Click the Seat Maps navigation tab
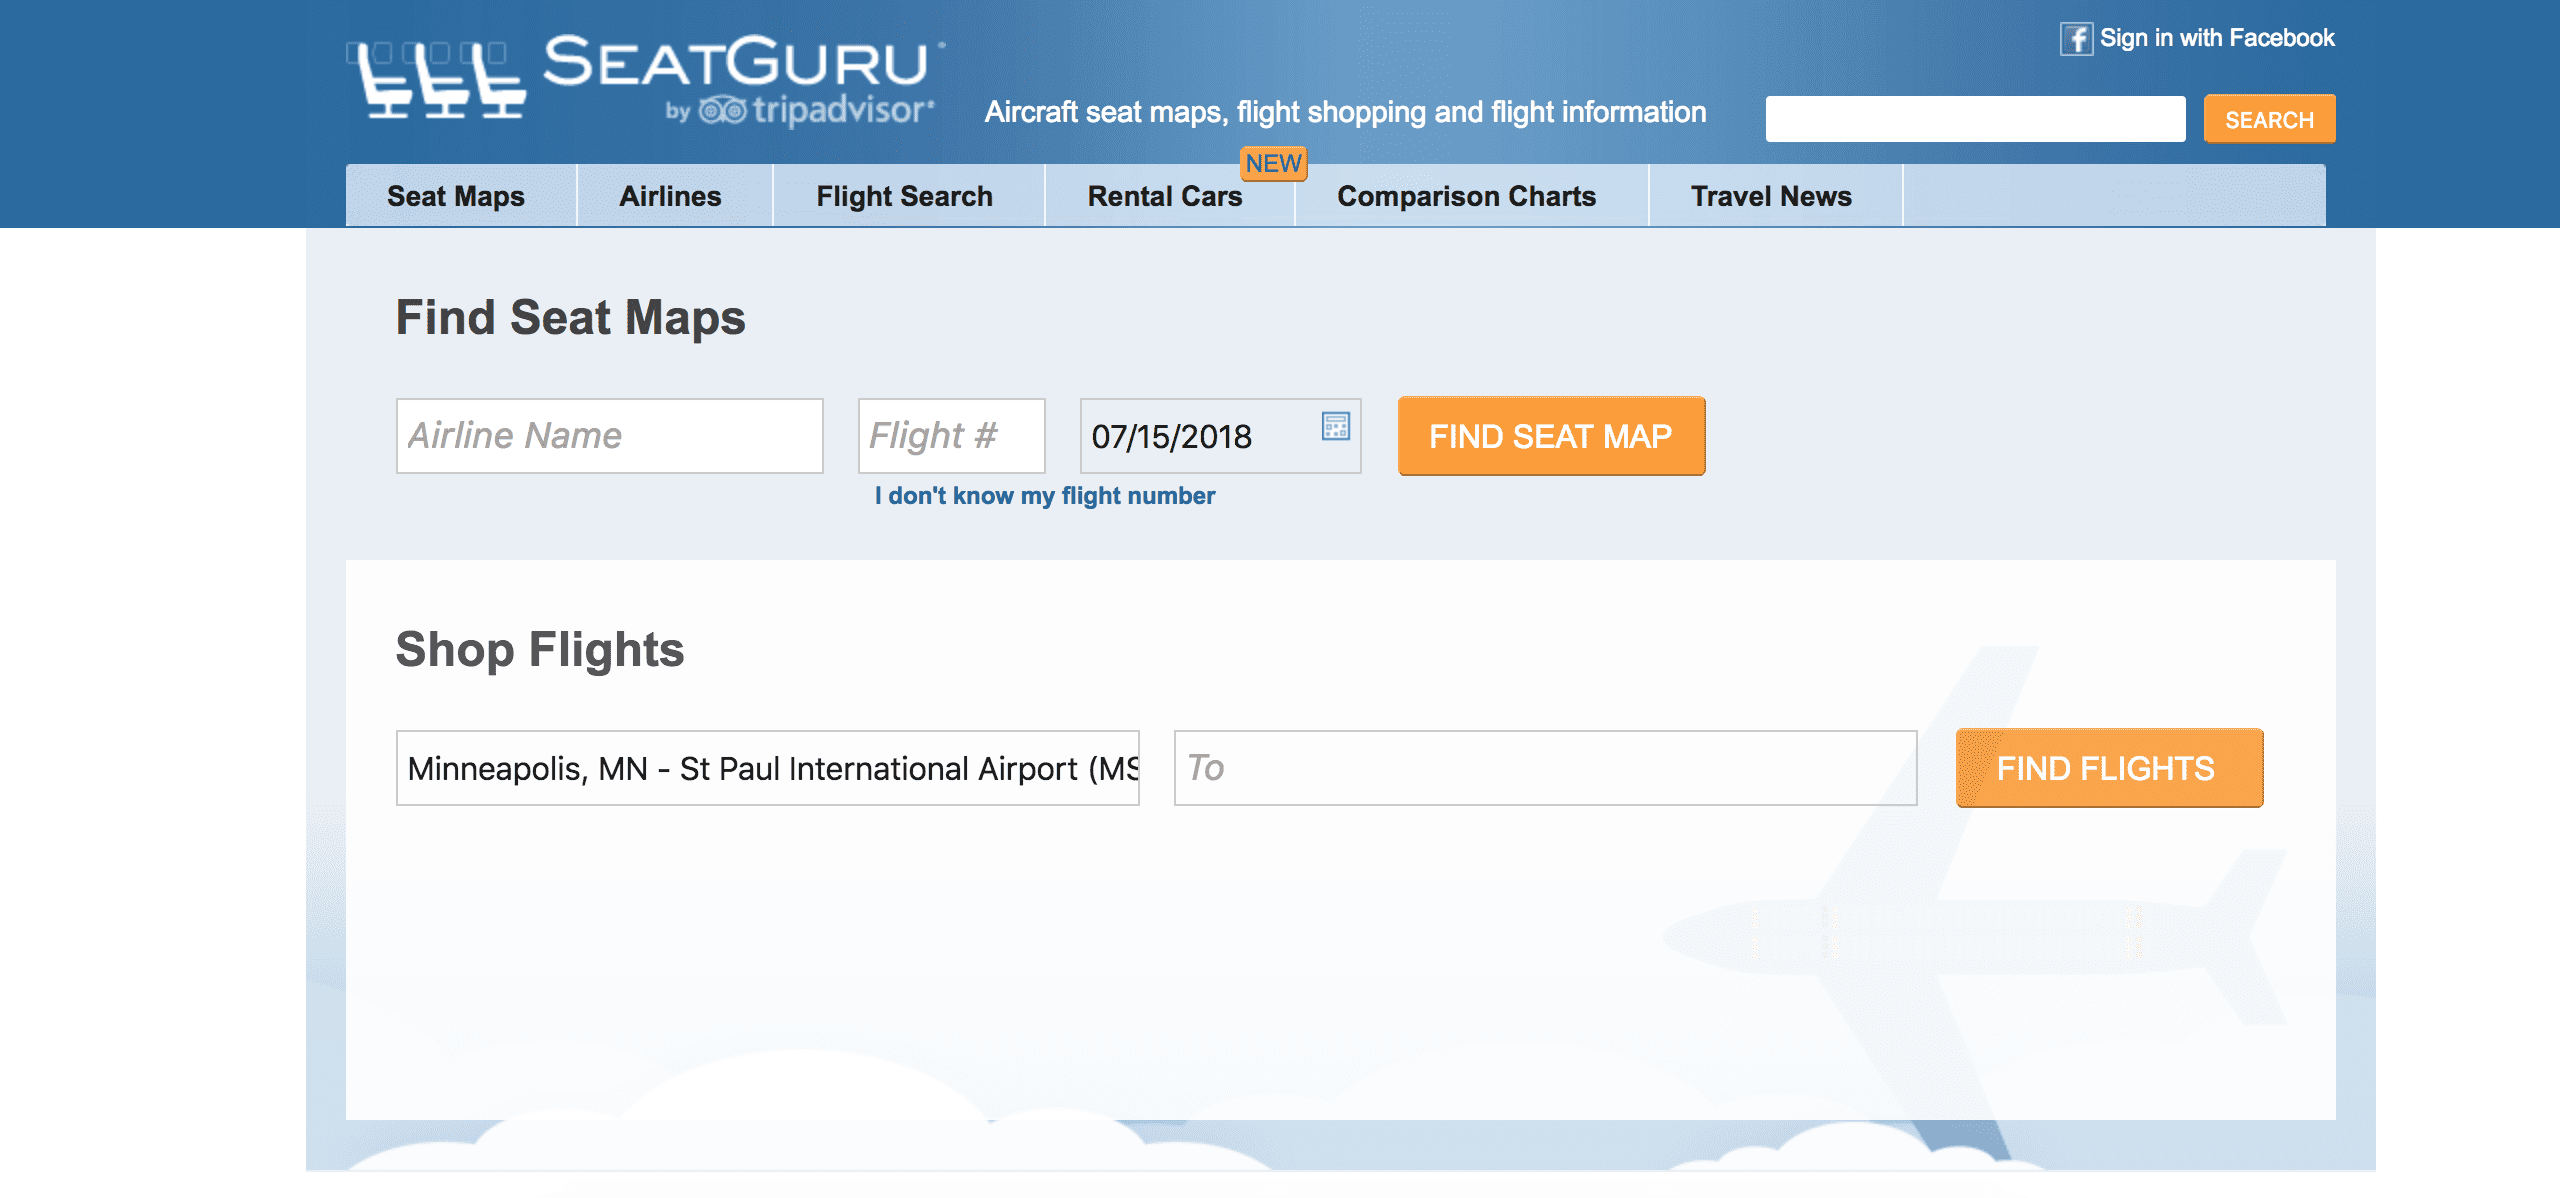 pyautogui.click(x=457, y=194)
